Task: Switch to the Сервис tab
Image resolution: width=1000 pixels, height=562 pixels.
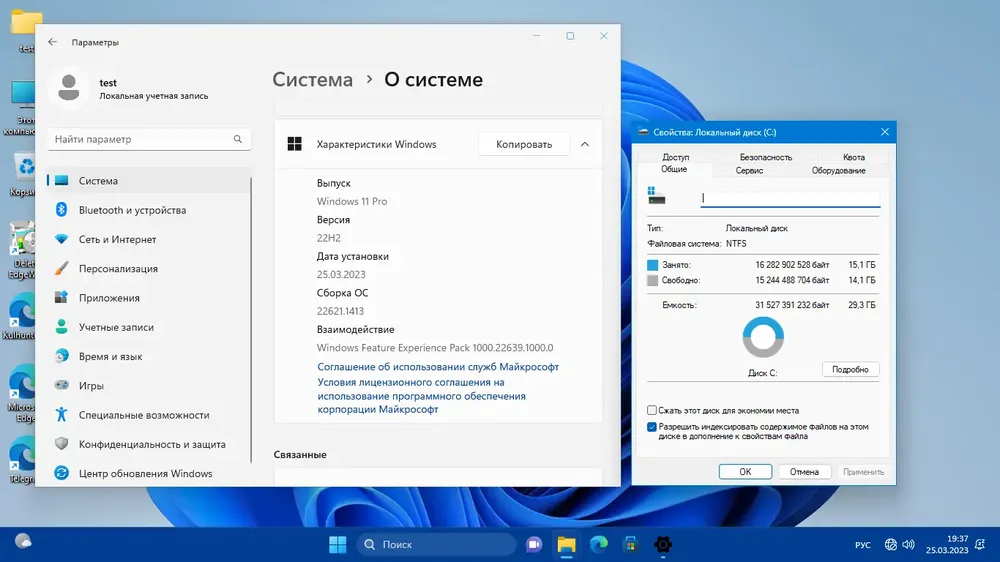Action: click(x=749, y=170)
